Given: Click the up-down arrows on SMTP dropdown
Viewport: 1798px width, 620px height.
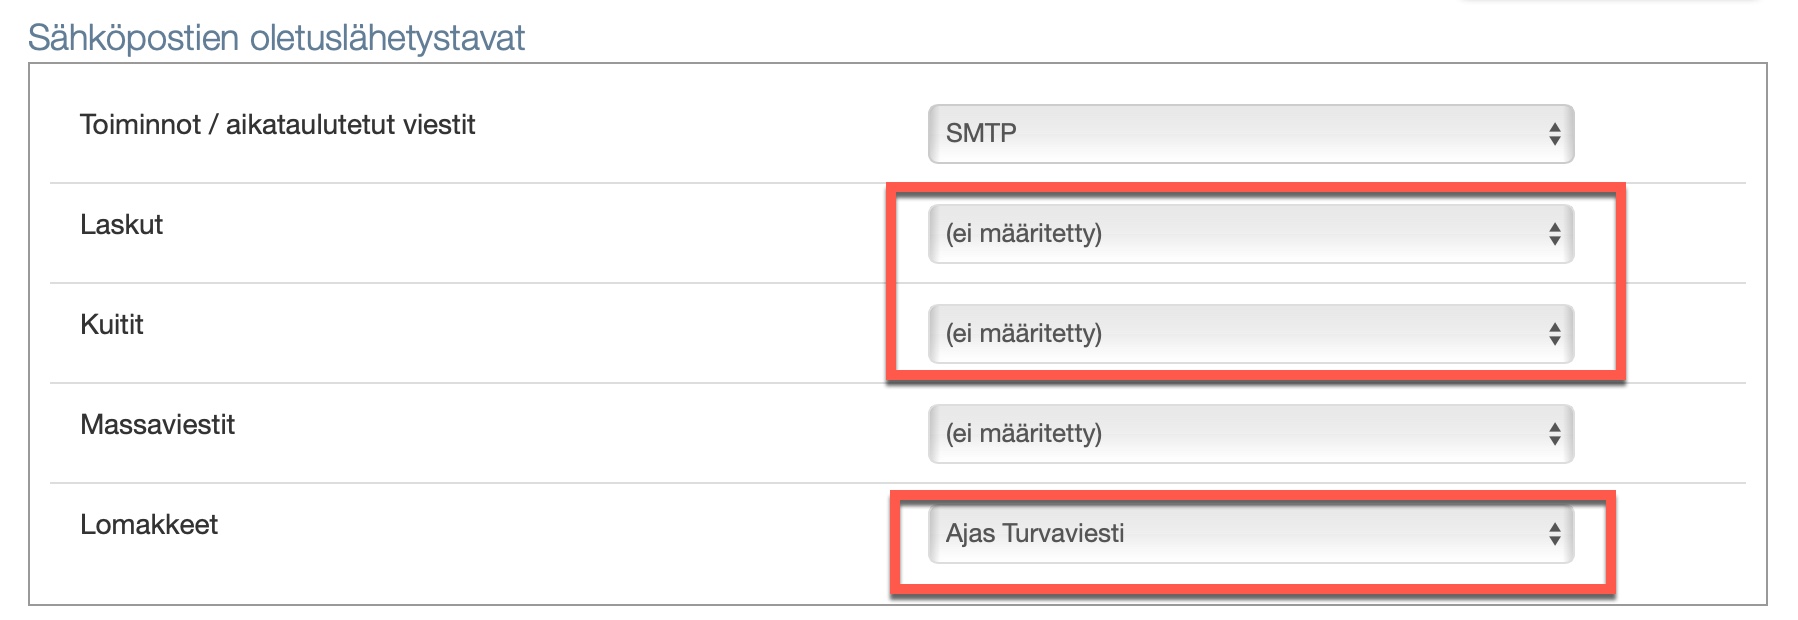Looking at the screenshot, I should (1554, 134).
